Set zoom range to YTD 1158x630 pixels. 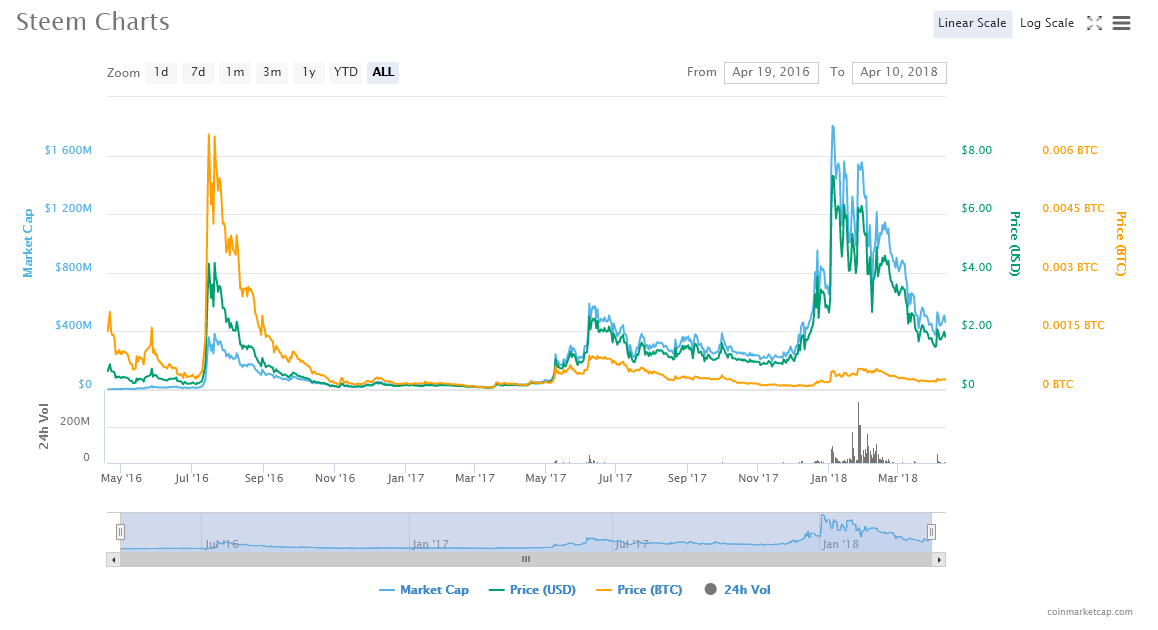(x=346, y=72)
